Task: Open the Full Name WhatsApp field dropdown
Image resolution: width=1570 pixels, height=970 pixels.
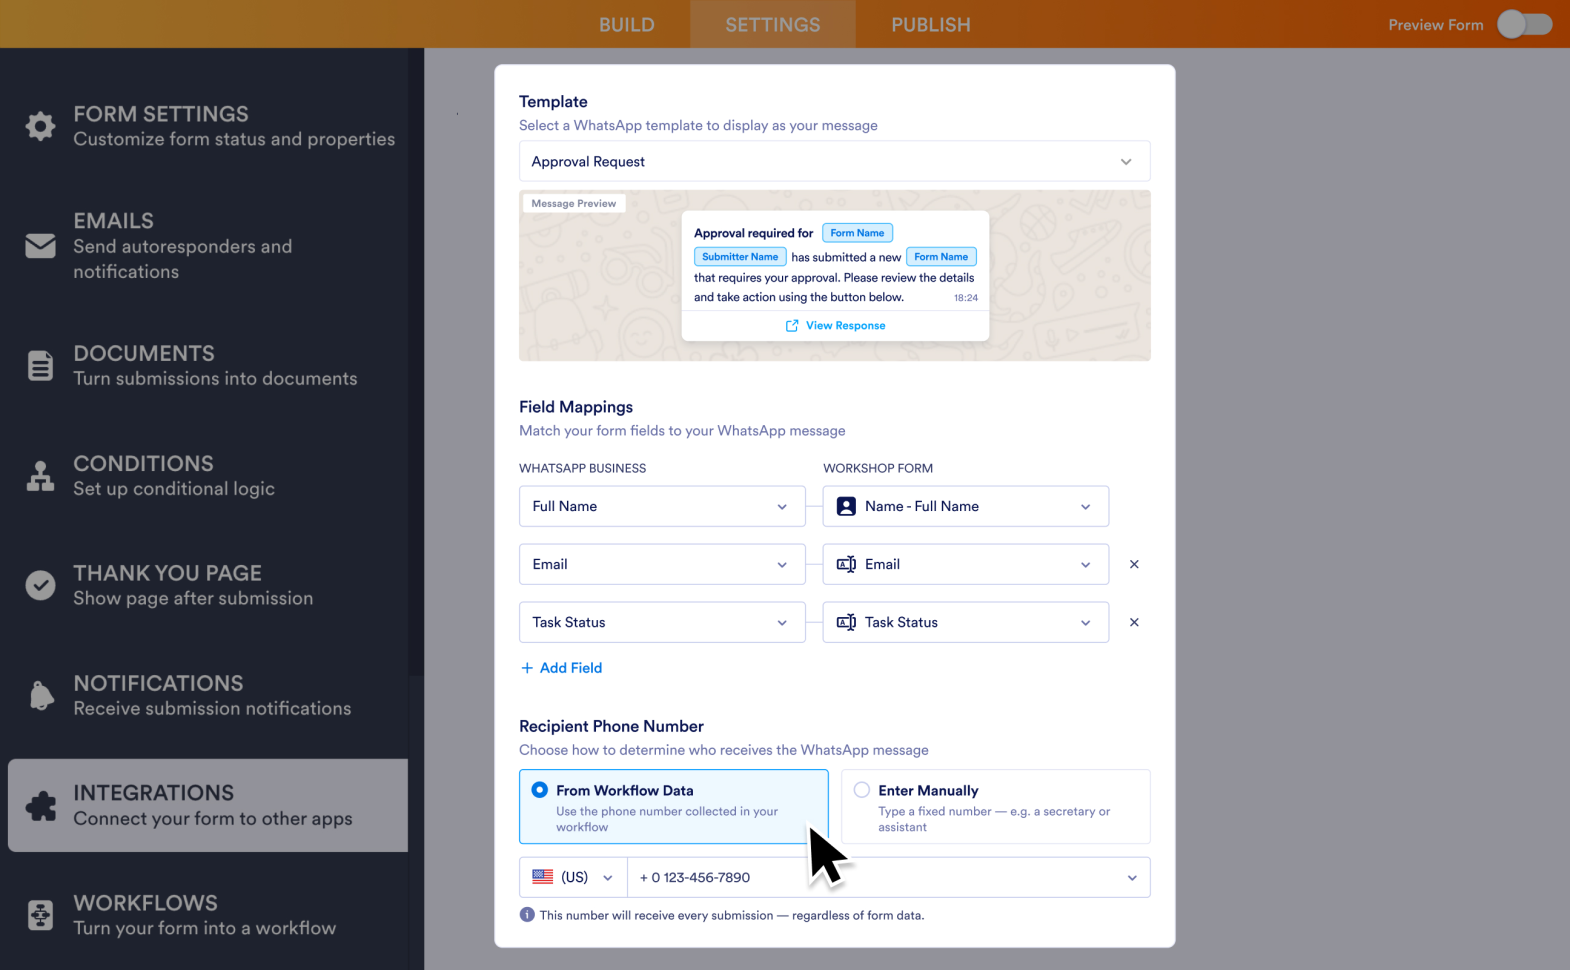Action: click(662, 506)
